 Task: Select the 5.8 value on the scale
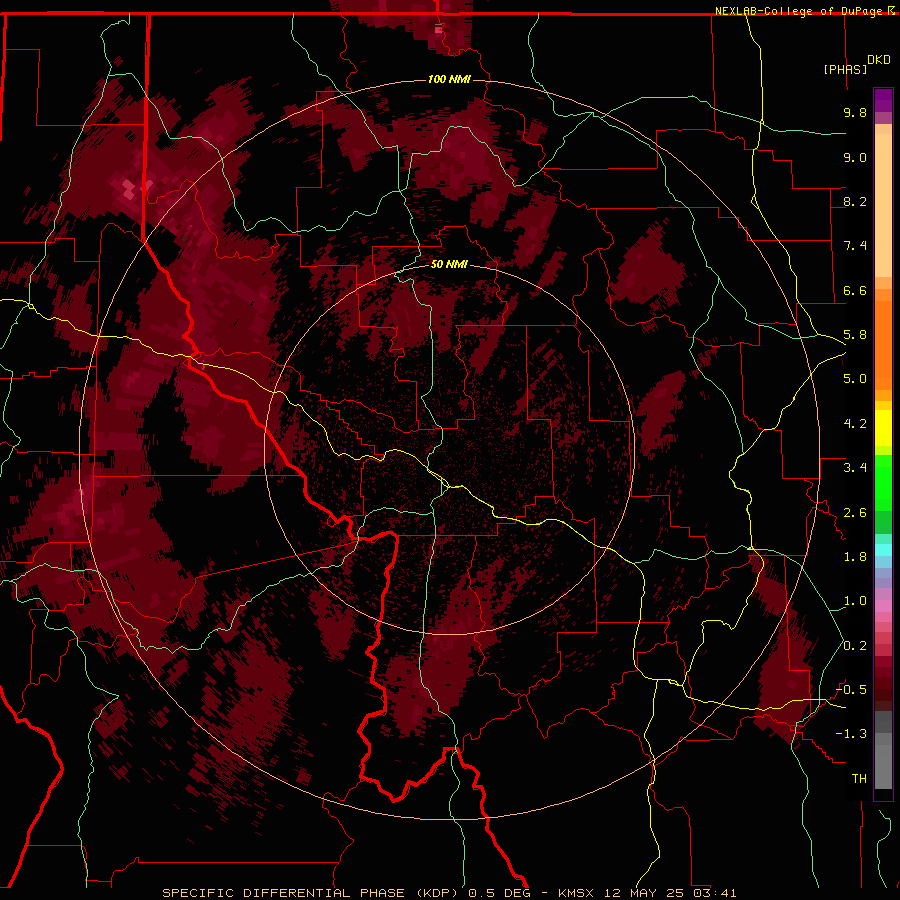tap(855, 335)
